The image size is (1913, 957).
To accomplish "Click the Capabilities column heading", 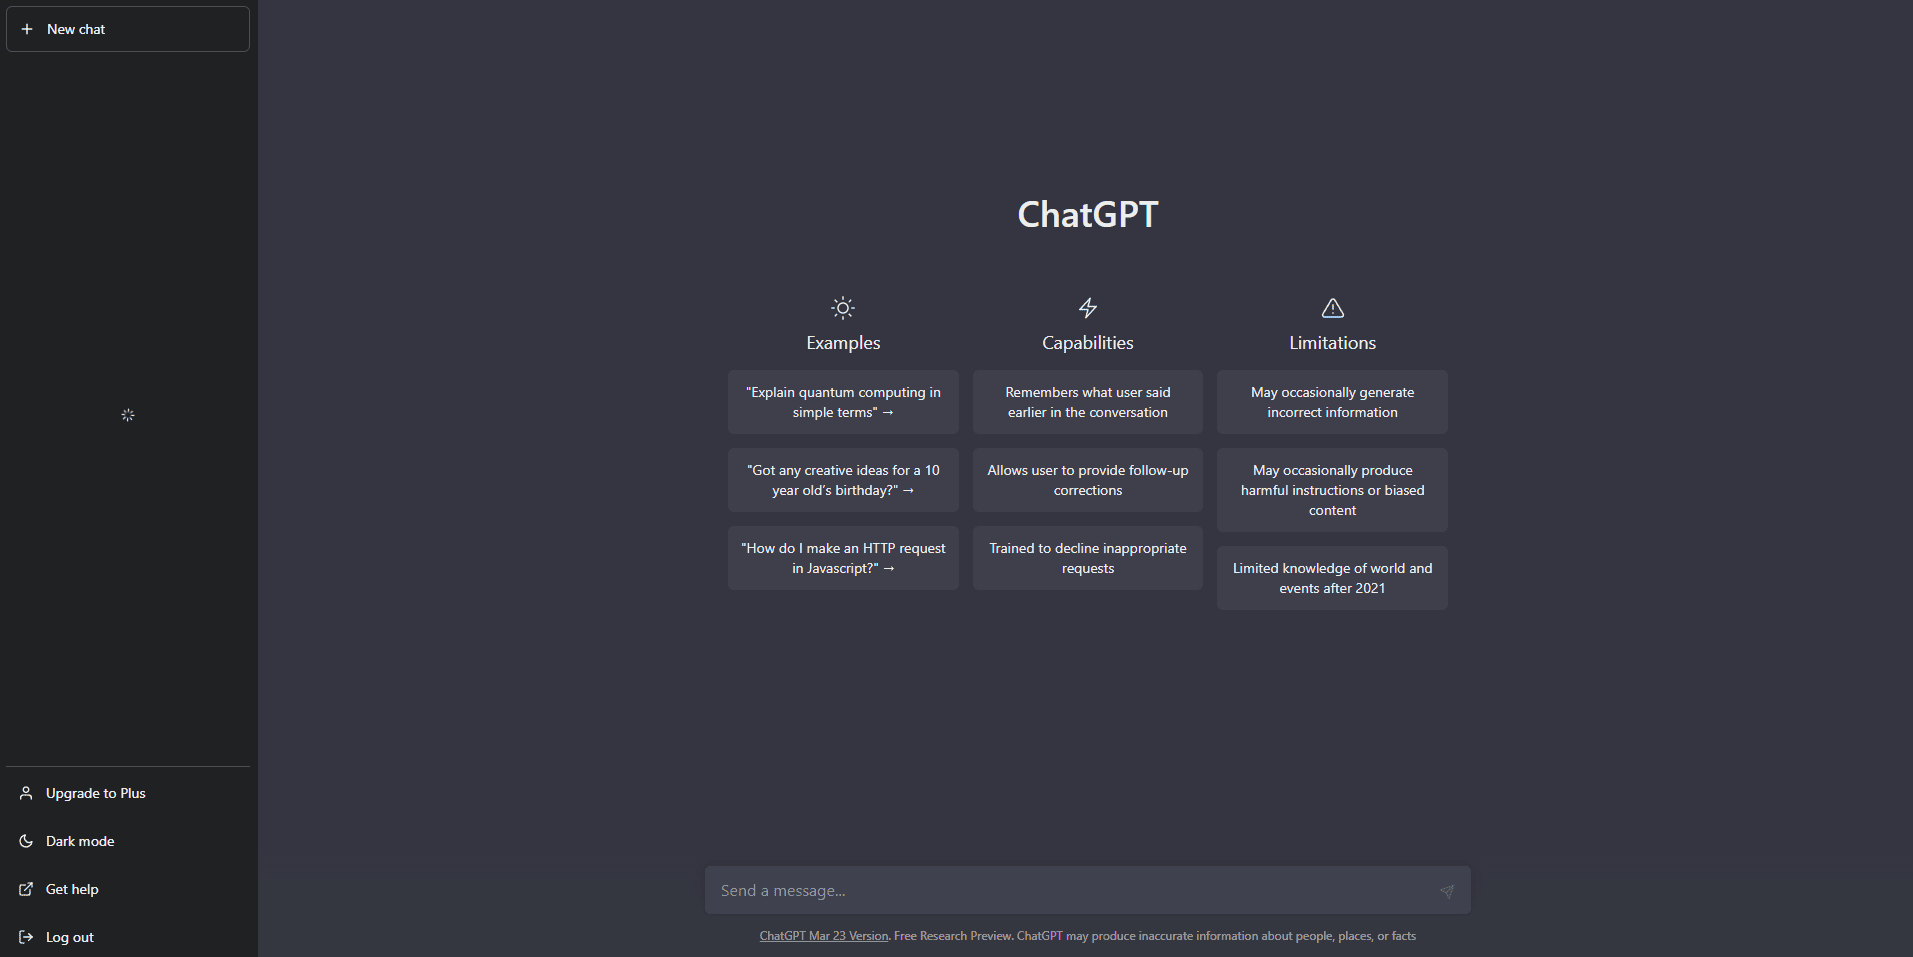I will 1088,343.
